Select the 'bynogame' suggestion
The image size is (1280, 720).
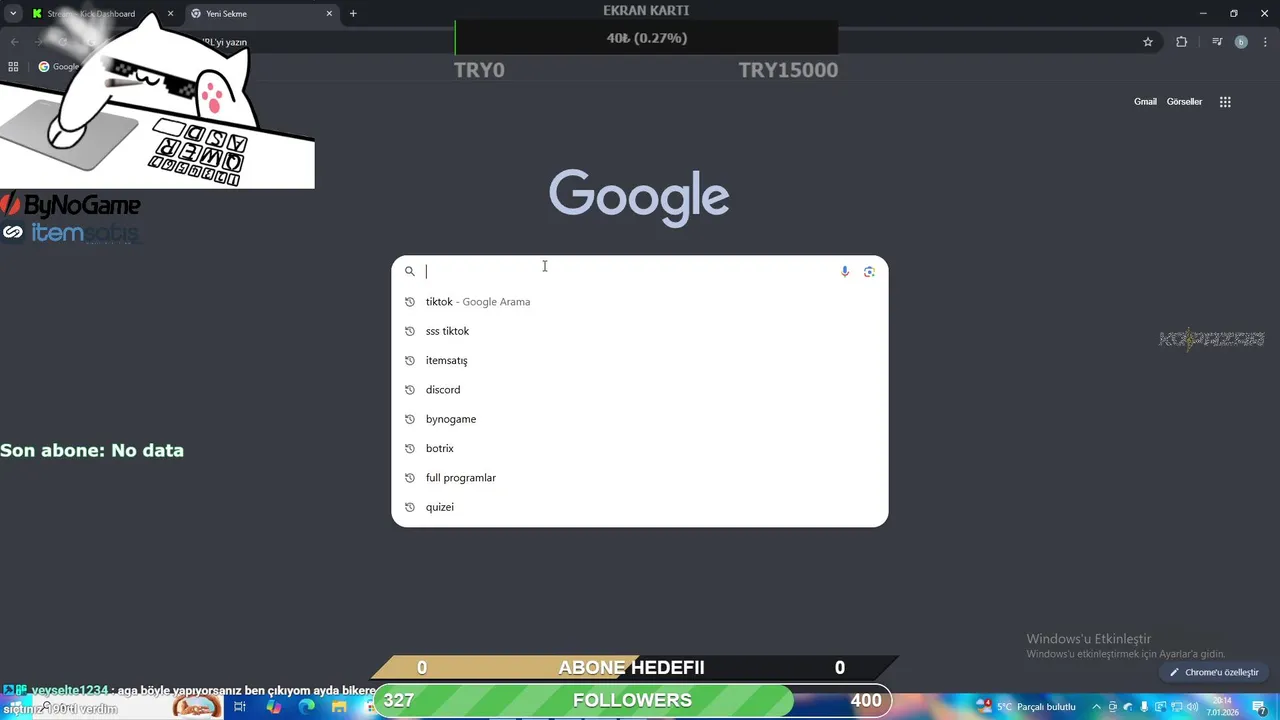tap(640, 419)
